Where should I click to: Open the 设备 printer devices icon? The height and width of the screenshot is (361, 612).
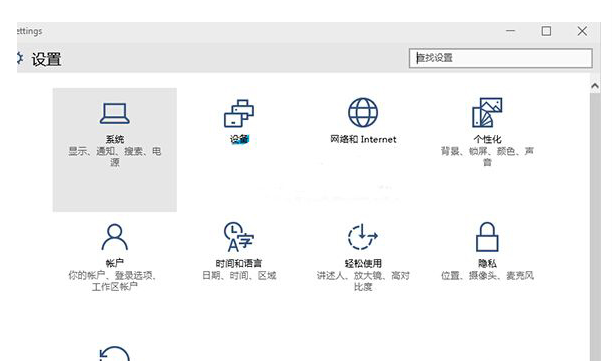coord(239,114)
